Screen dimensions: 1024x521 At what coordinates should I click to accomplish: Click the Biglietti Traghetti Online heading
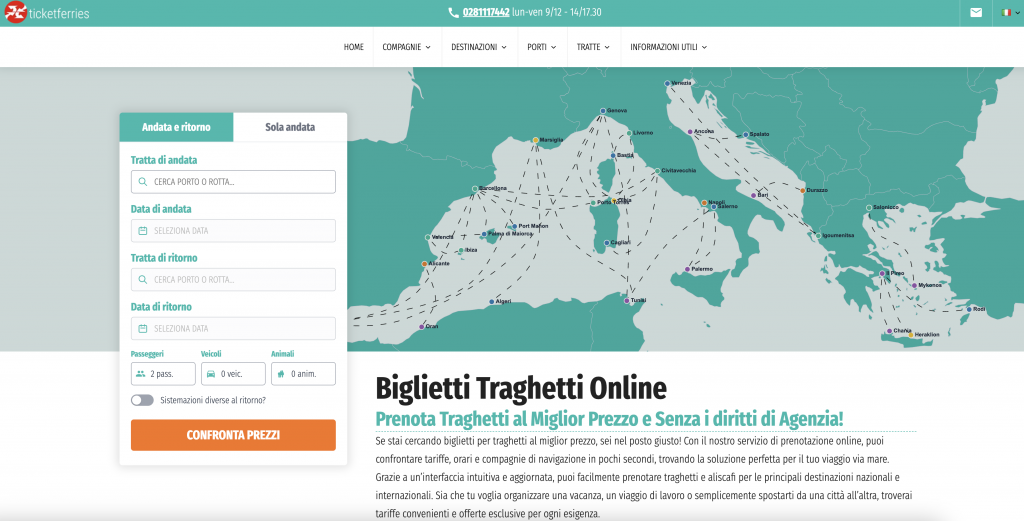coord(520,388)
